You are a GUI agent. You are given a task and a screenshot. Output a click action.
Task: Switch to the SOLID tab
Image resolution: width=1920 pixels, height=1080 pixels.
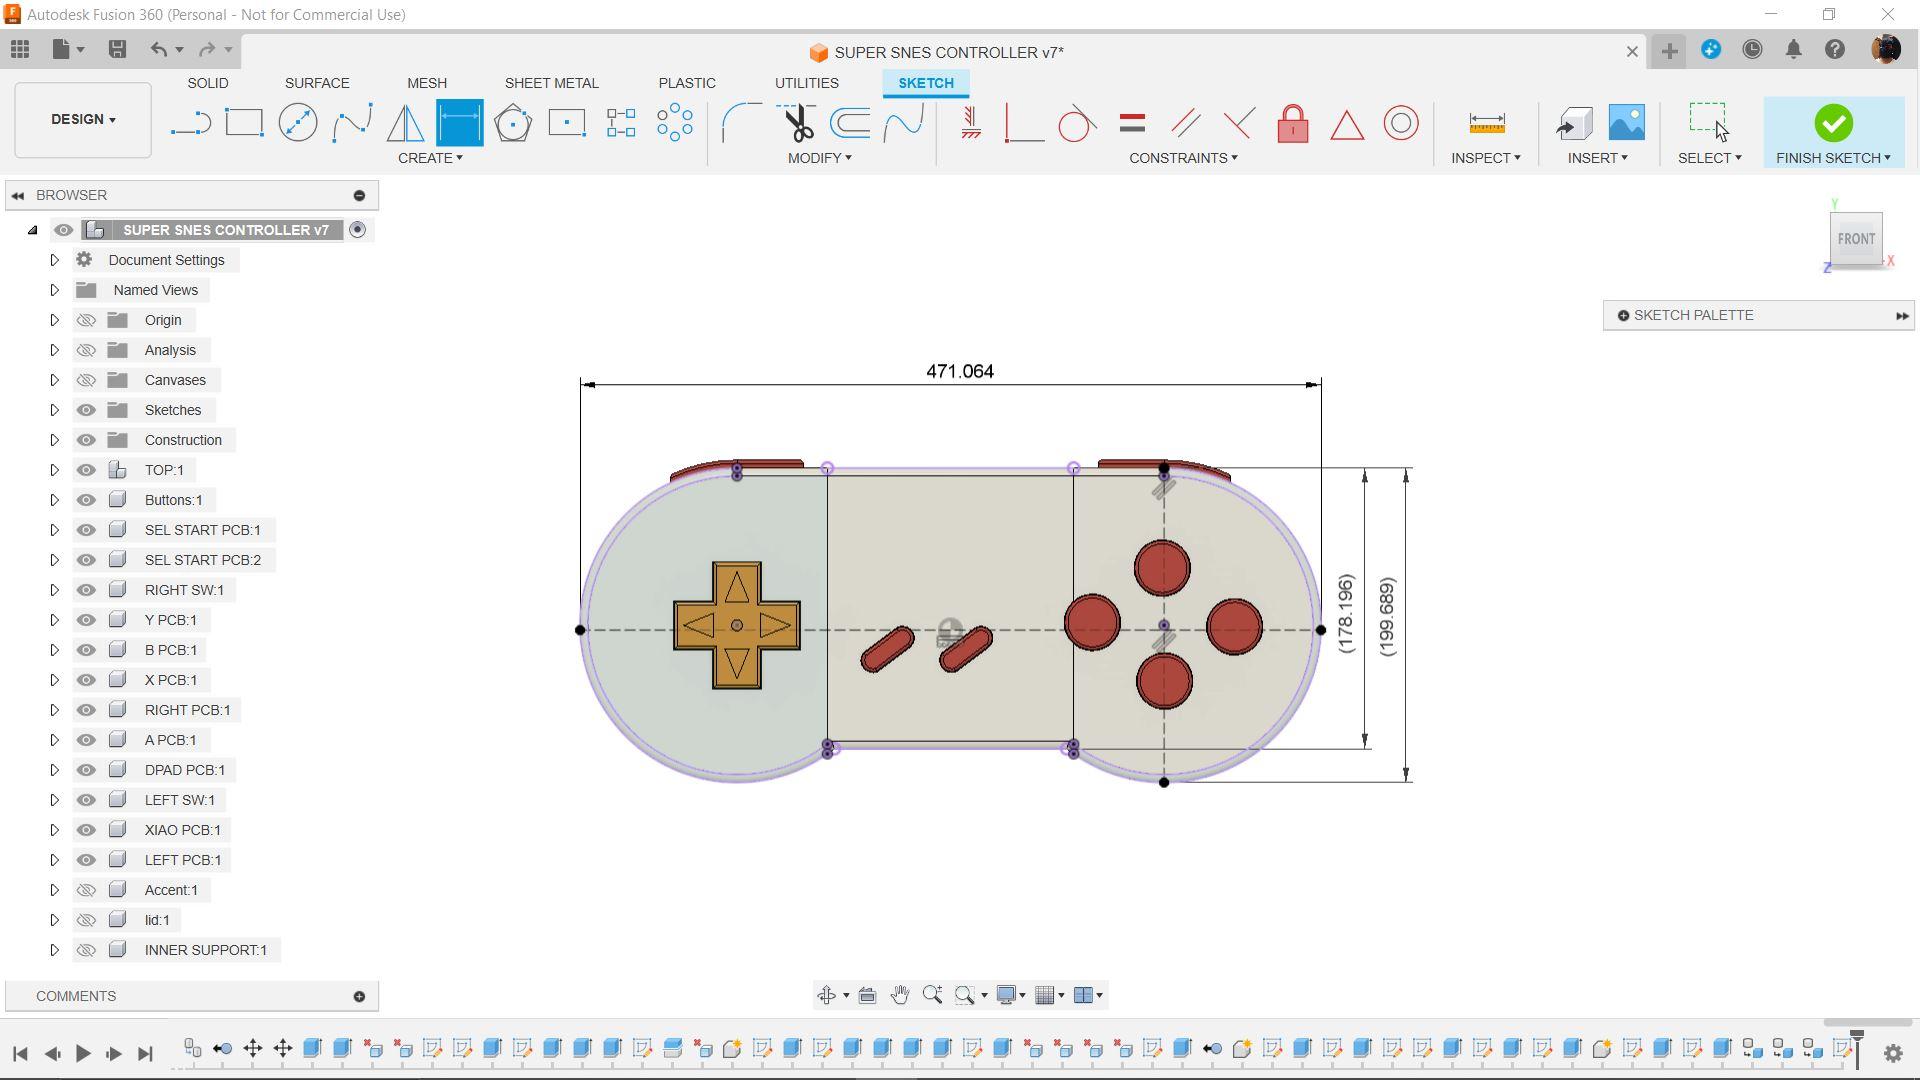click(207, 83)
